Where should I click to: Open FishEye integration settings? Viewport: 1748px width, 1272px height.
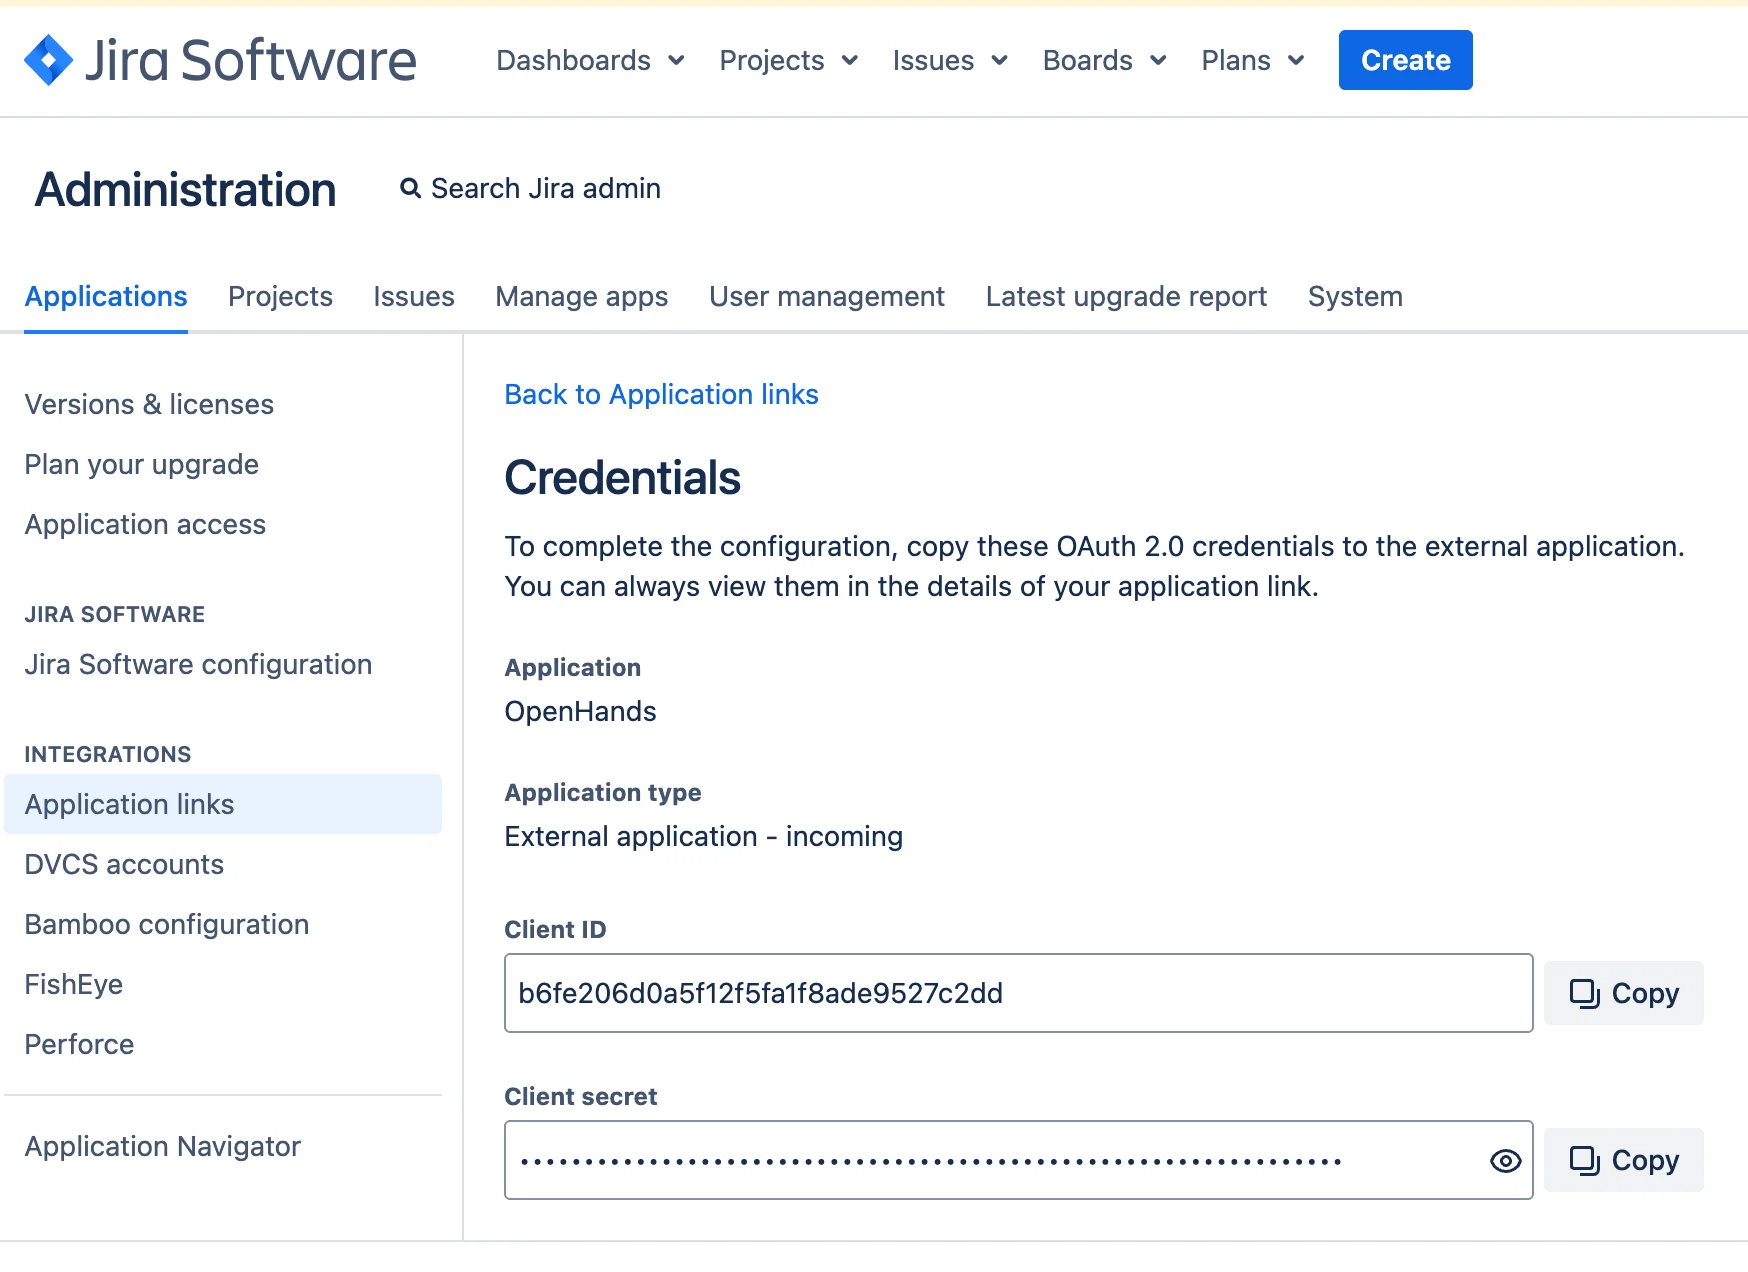[74, 984]
